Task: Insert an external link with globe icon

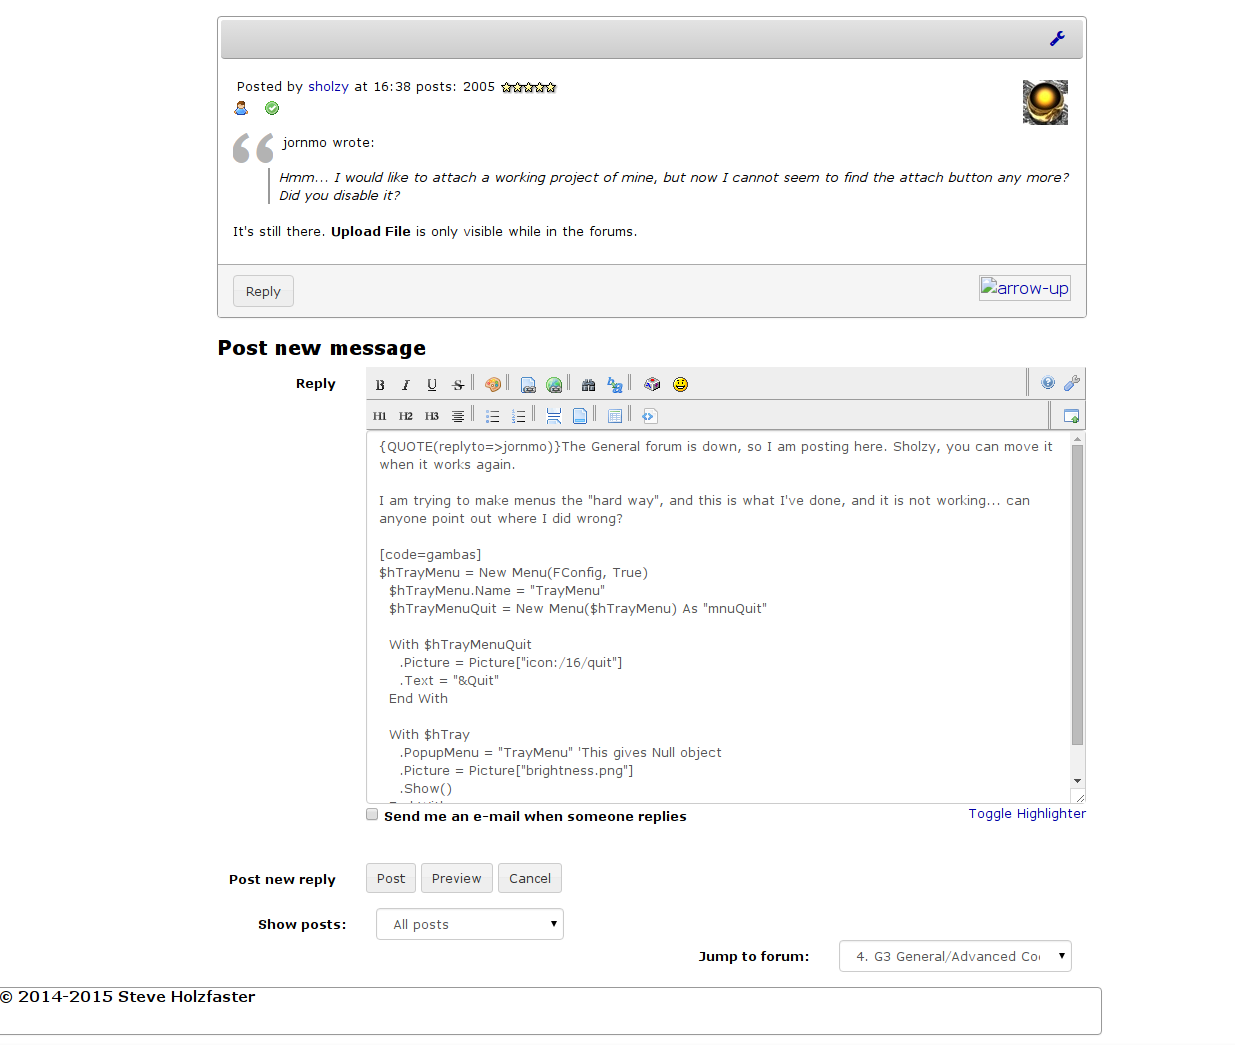Action: (x=554, y=385)
